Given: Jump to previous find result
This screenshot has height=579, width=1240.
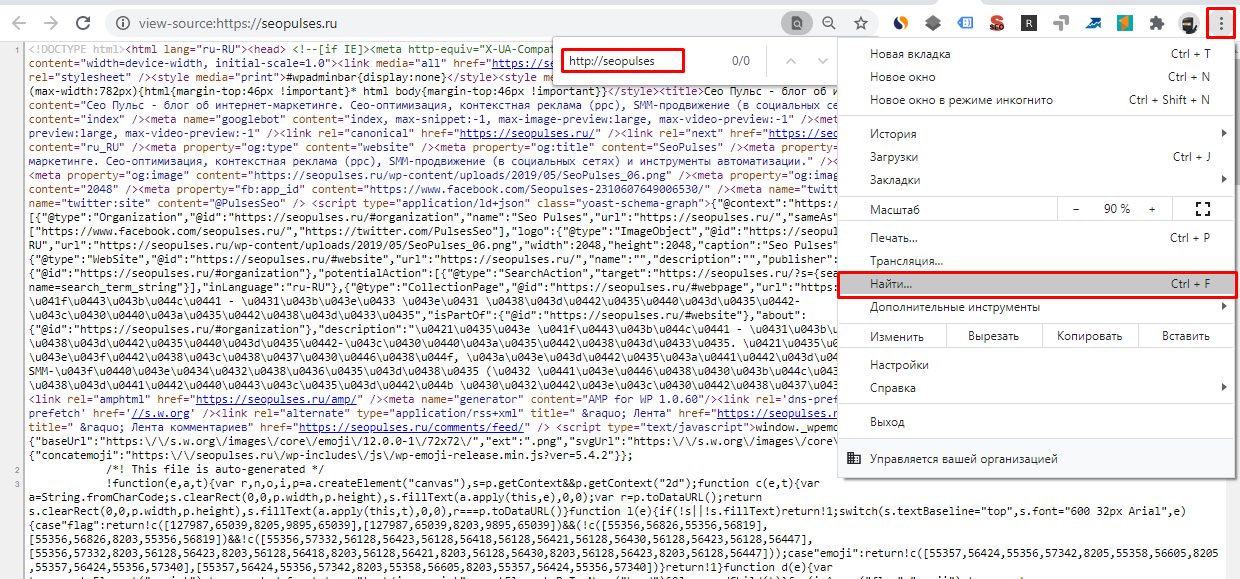Looking at the screenshot, I should 790,61.
